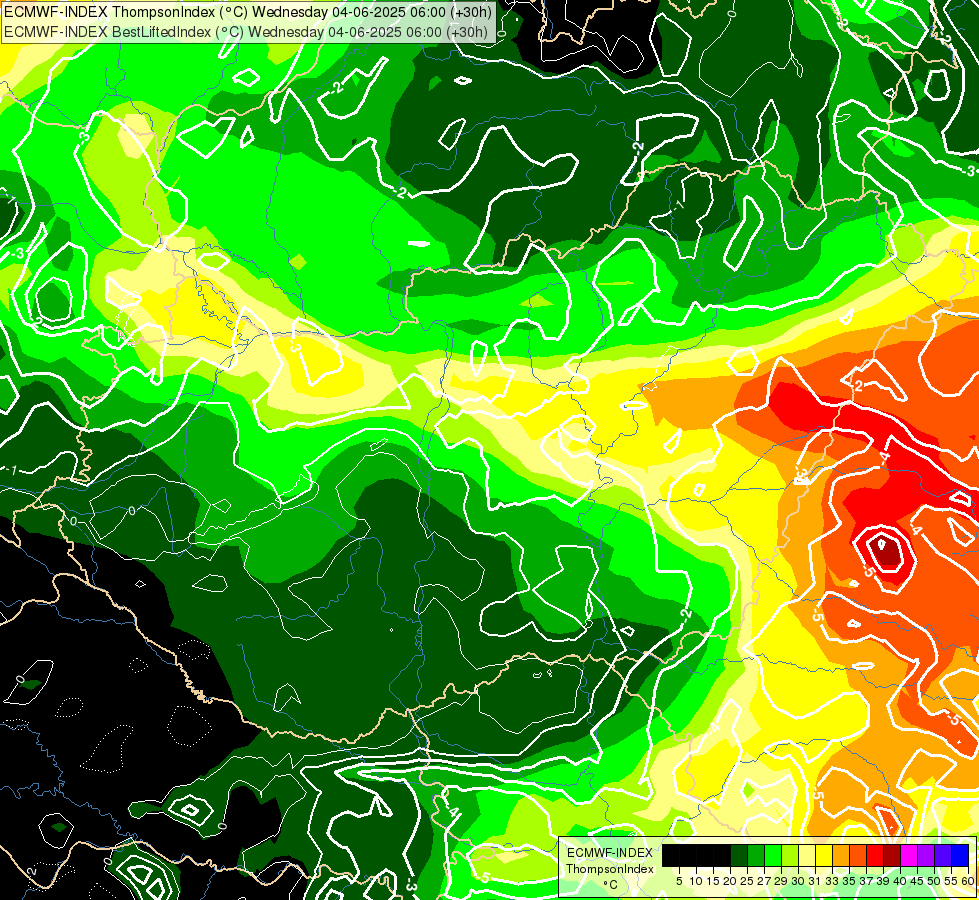Click the legend tick value 35
The width and height of the screenshot is (979, 900).
[850, 881]
